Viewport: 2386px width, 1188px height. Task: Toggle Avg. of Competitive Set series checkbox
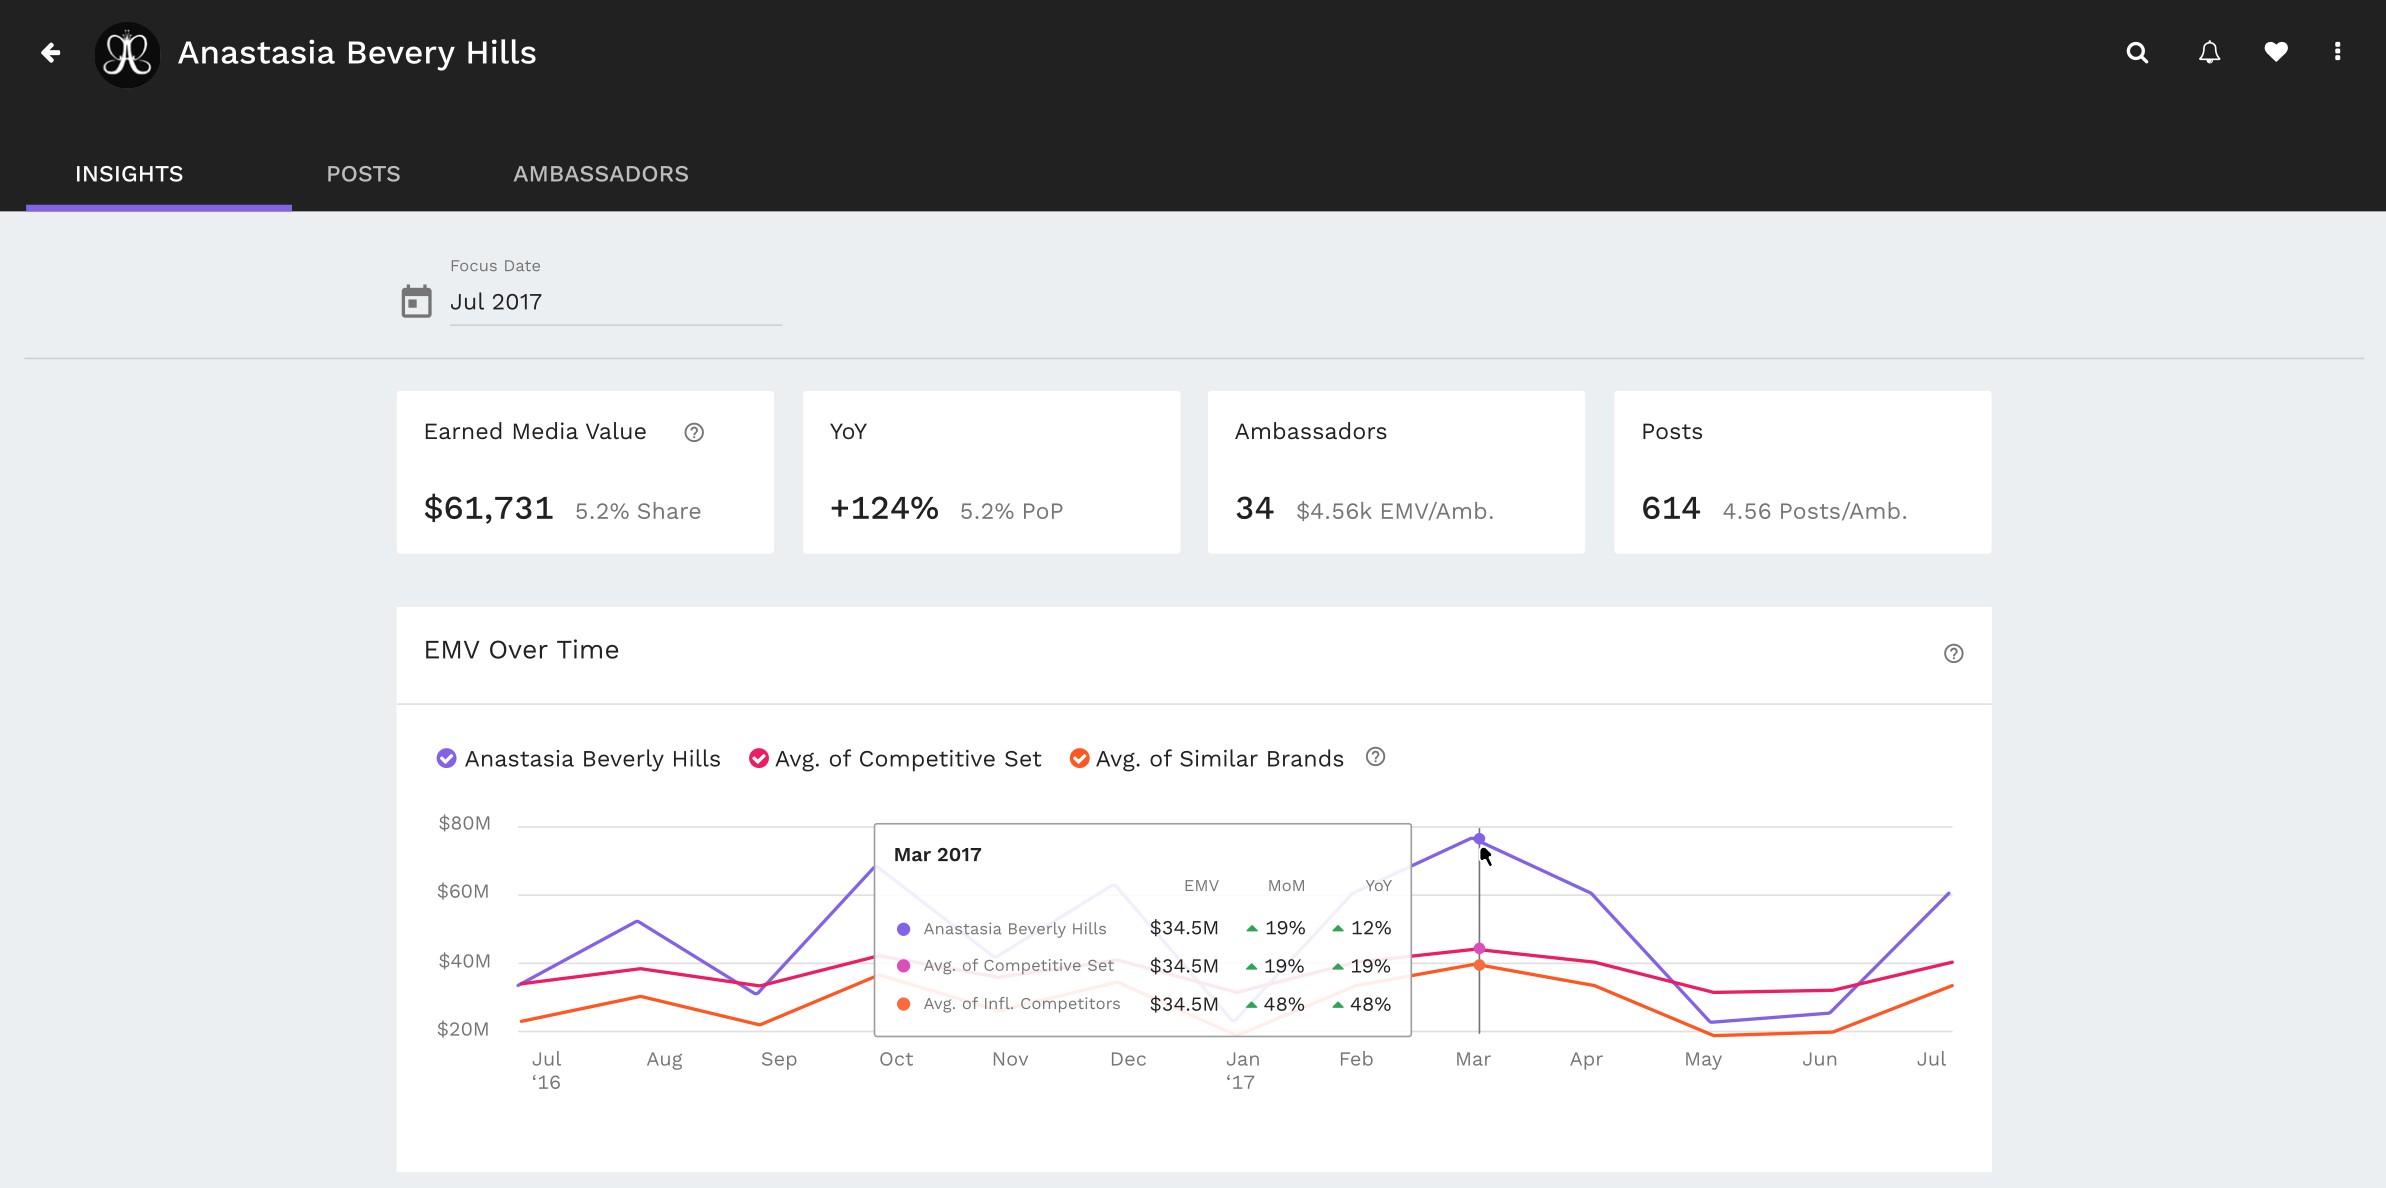click(759, 758)
